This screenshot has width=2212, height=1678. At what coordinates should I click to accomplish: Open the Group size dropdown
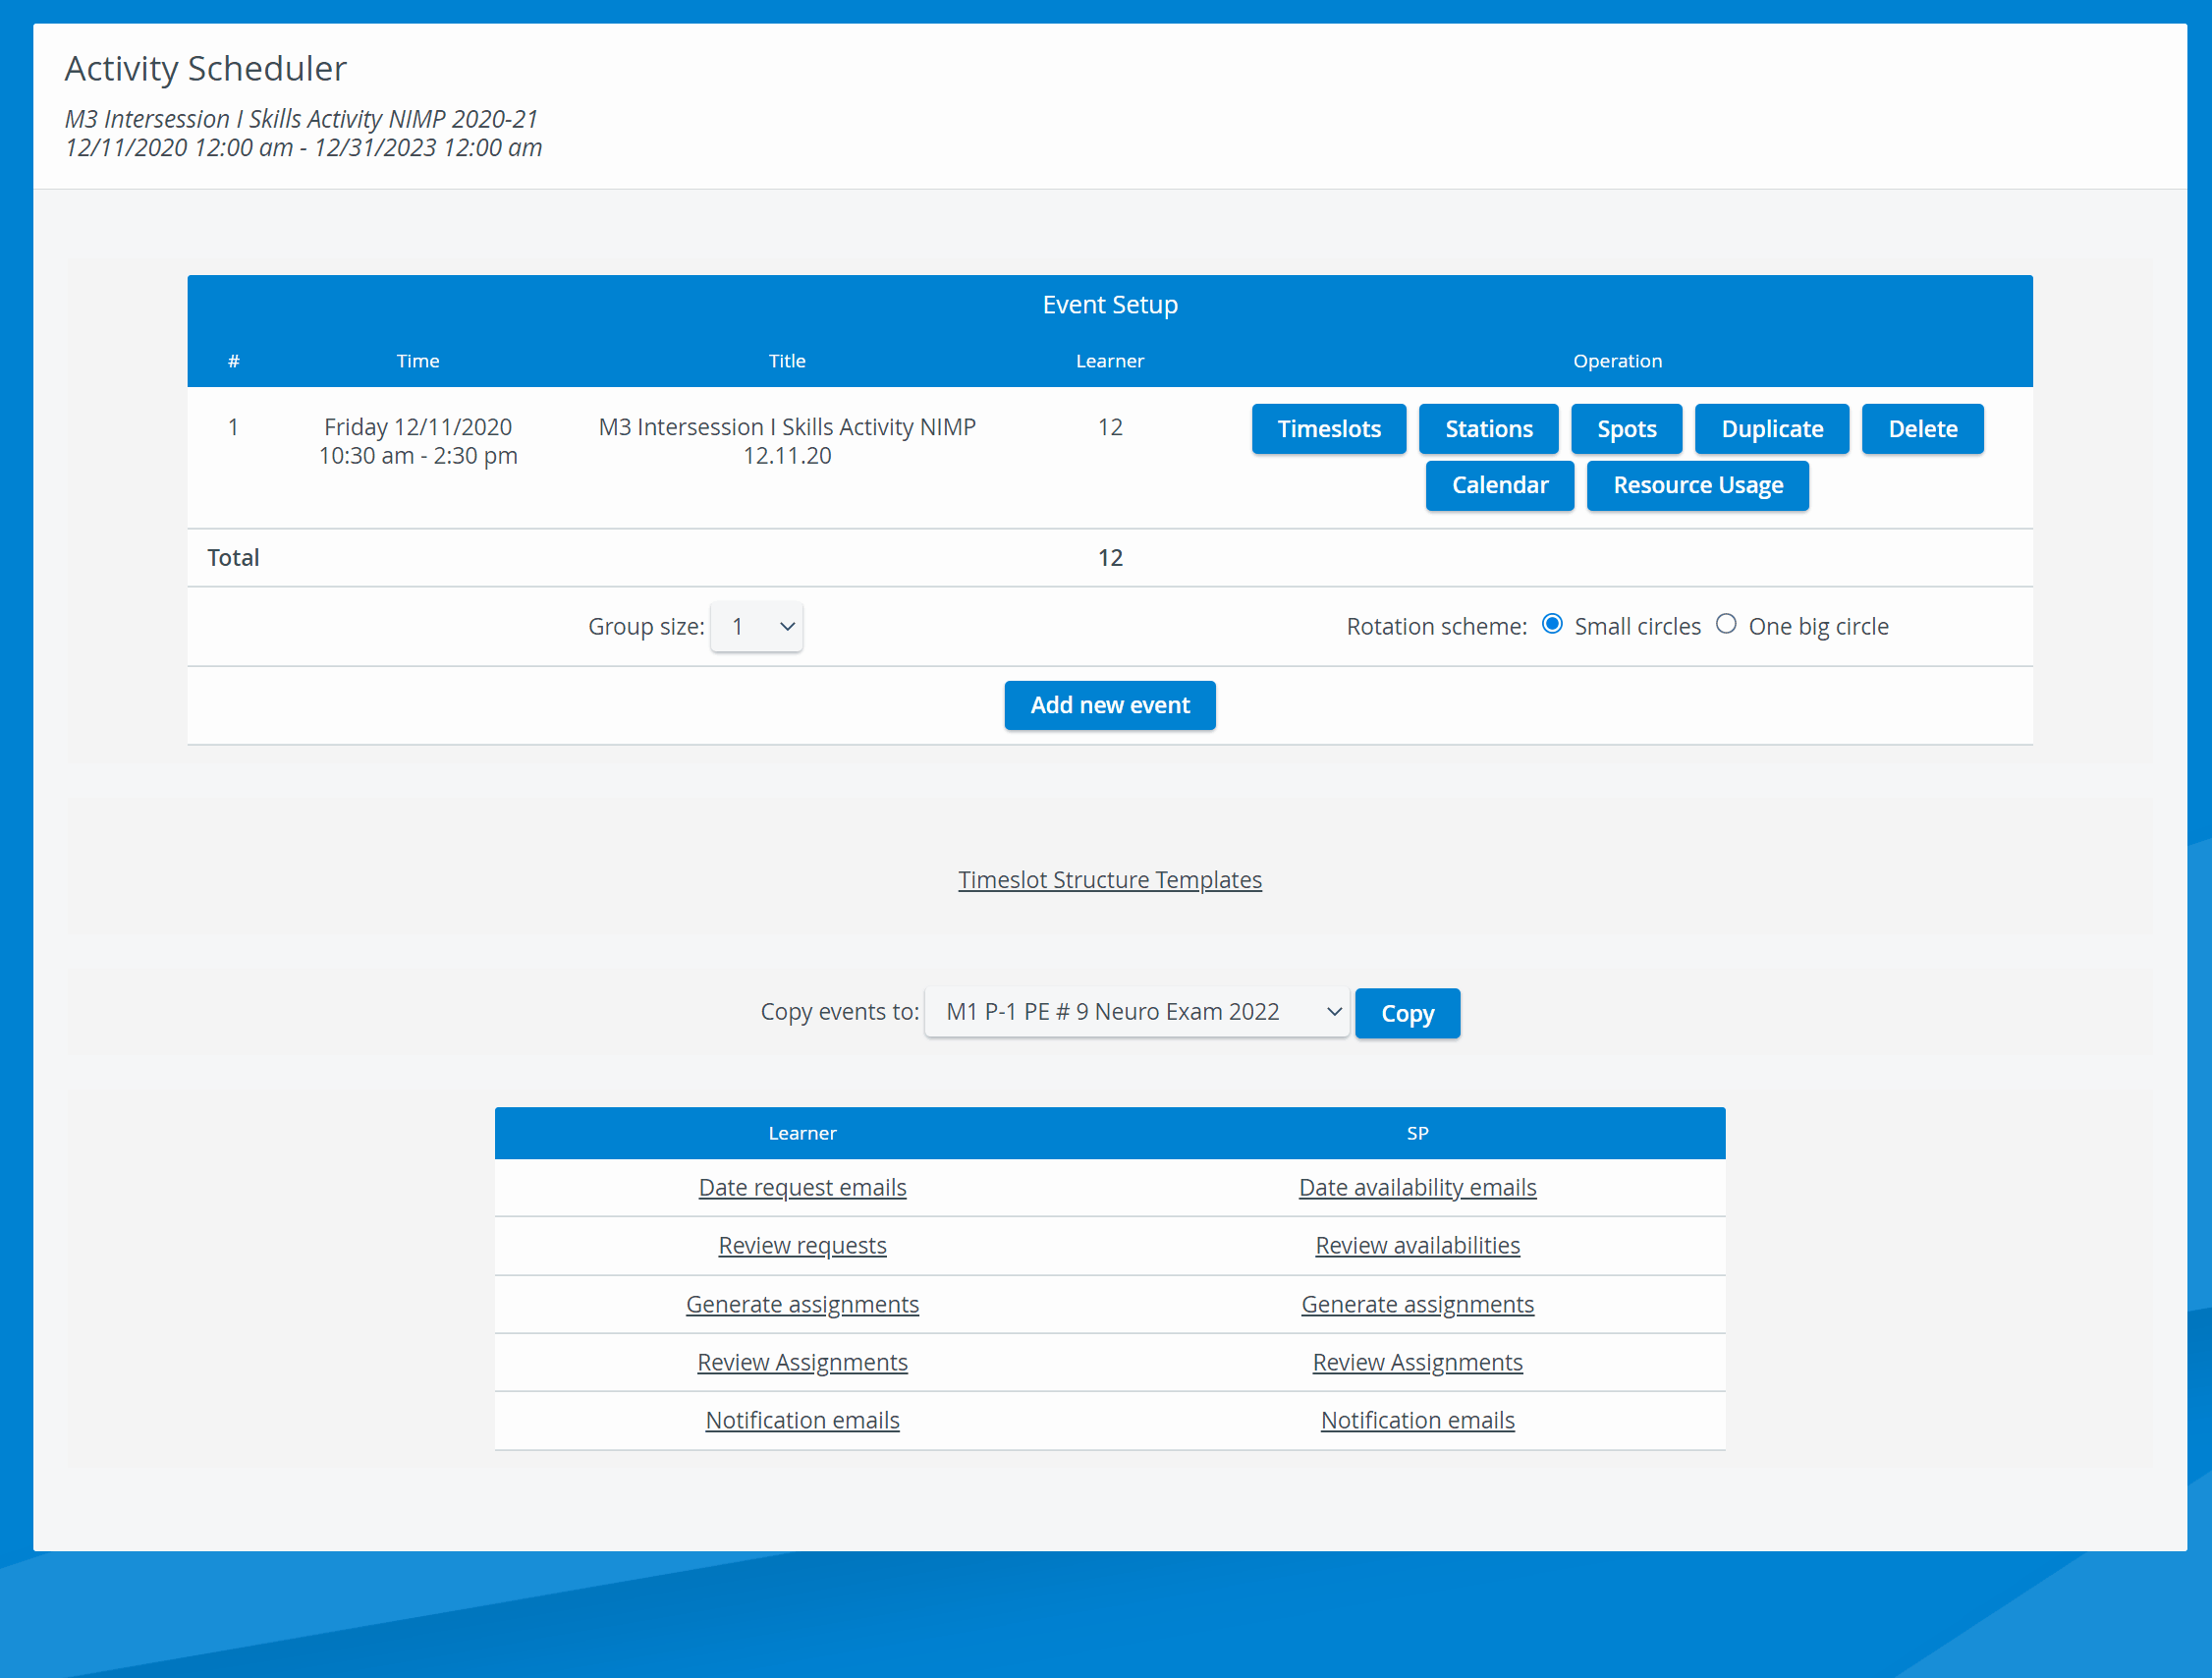[x=756, y=626]
